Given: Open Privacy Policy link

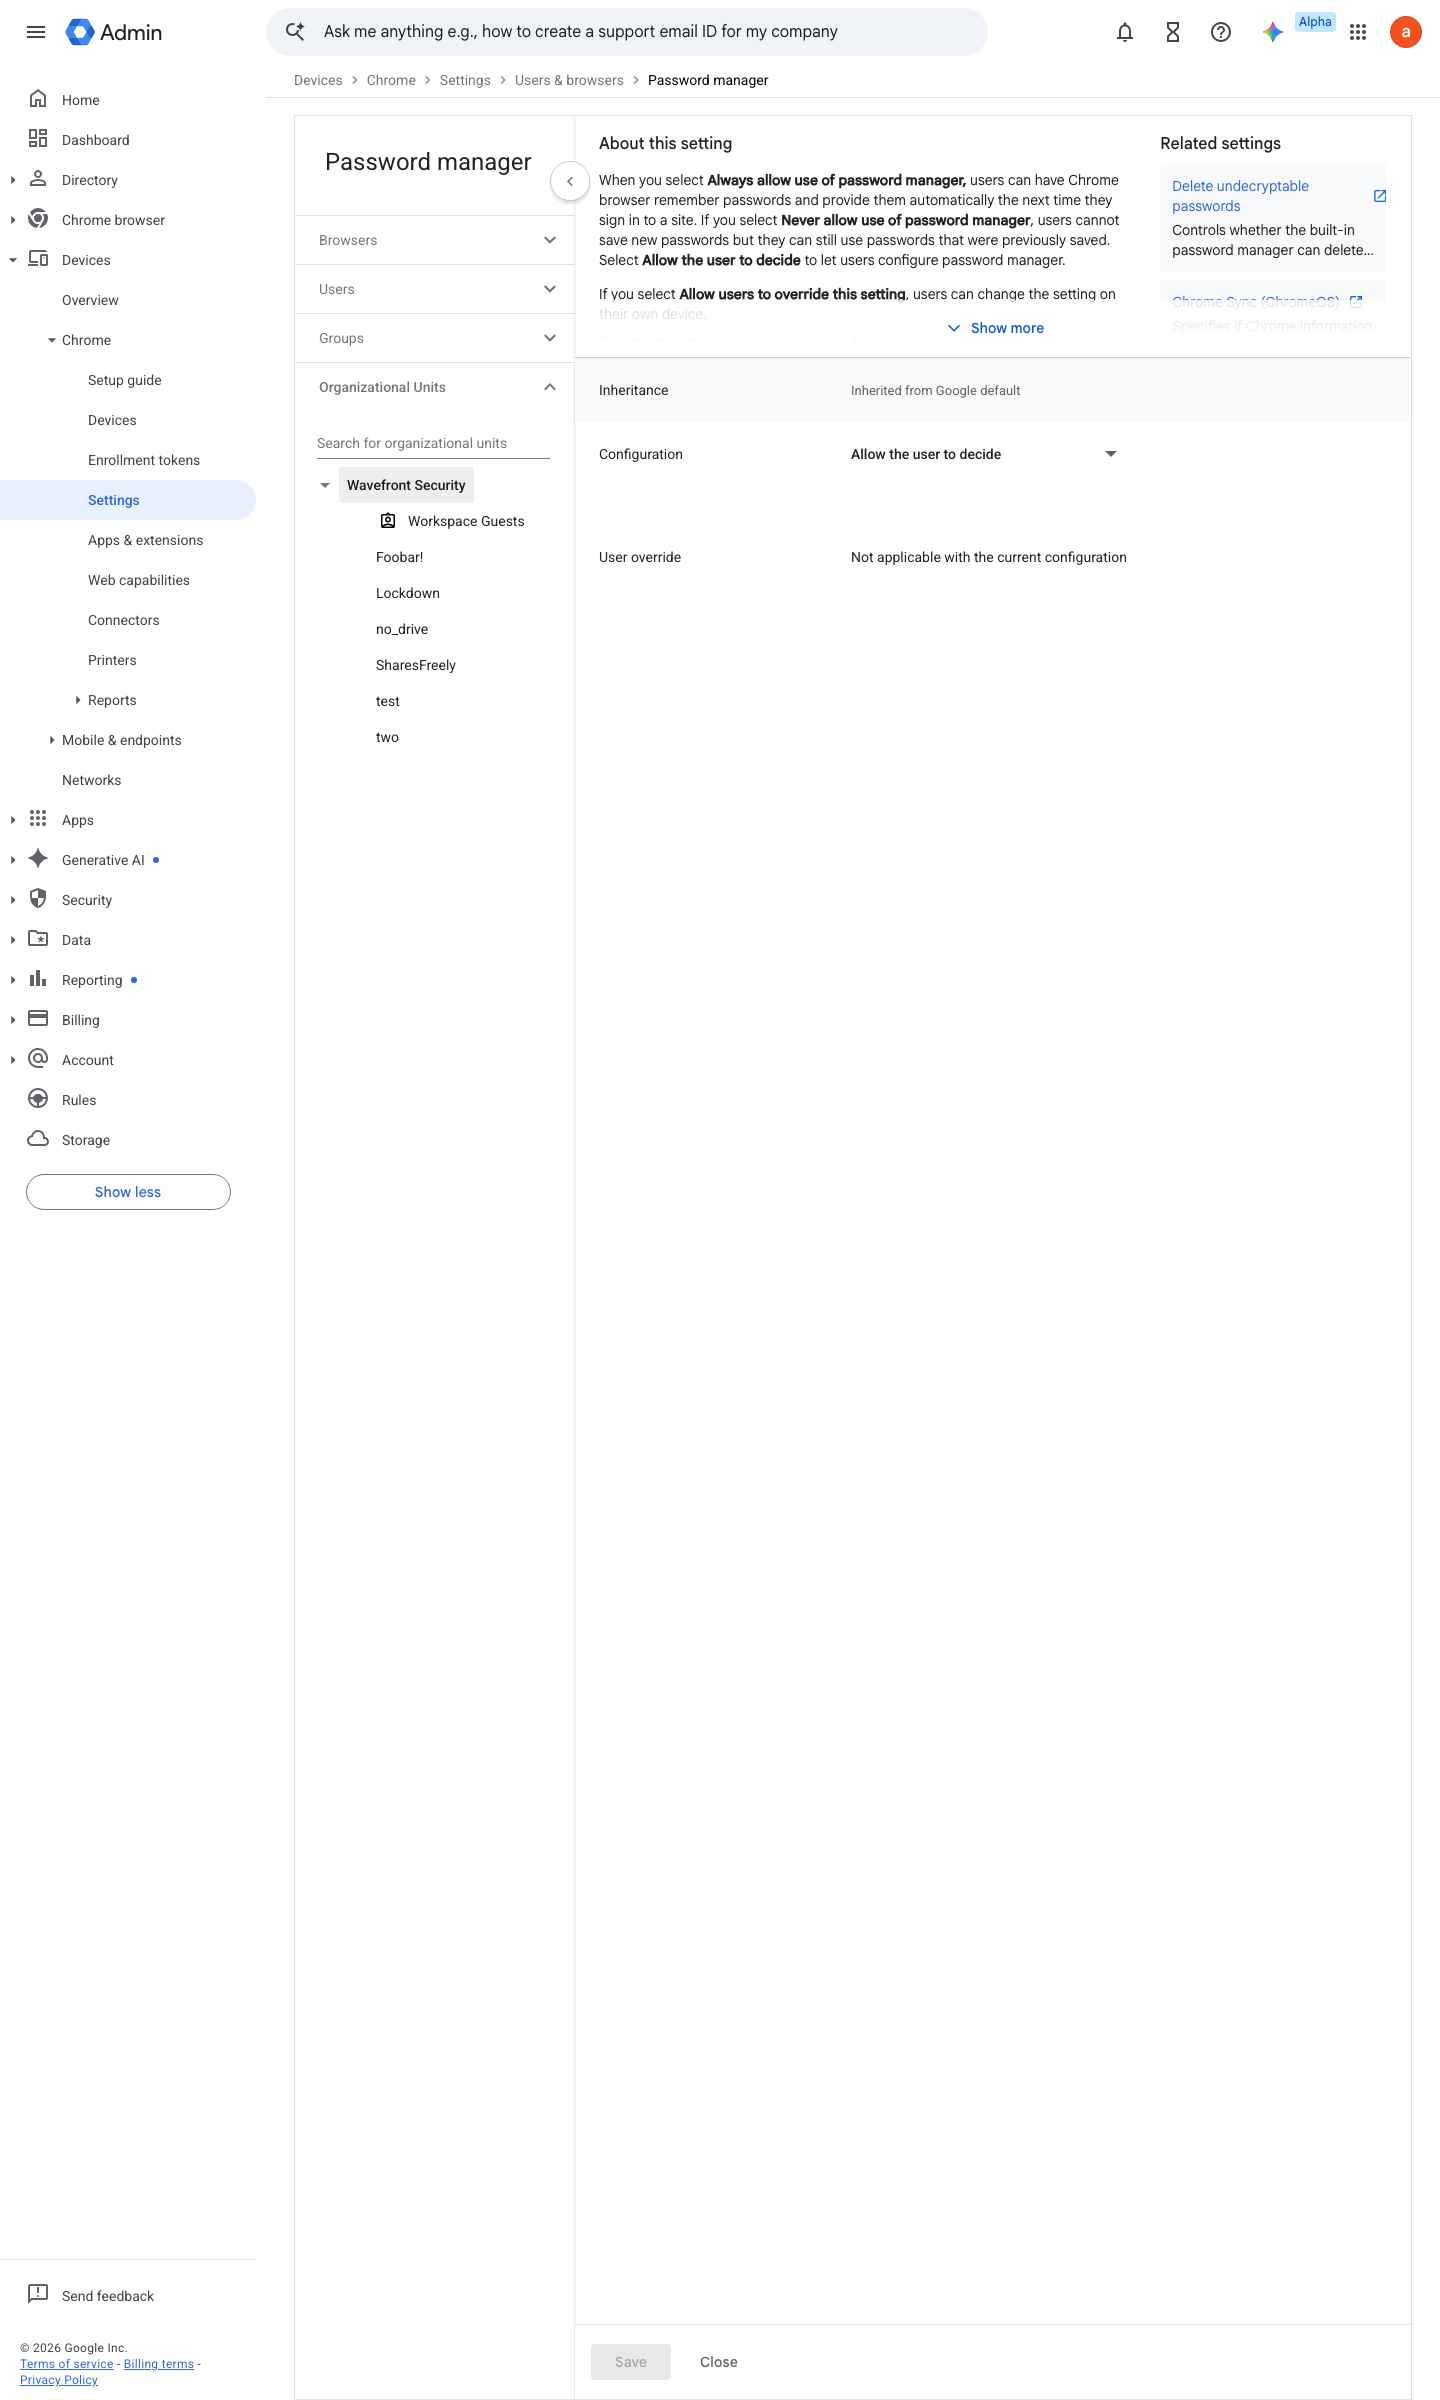Looking at the screenshot, I should [x=59, y=2380].
